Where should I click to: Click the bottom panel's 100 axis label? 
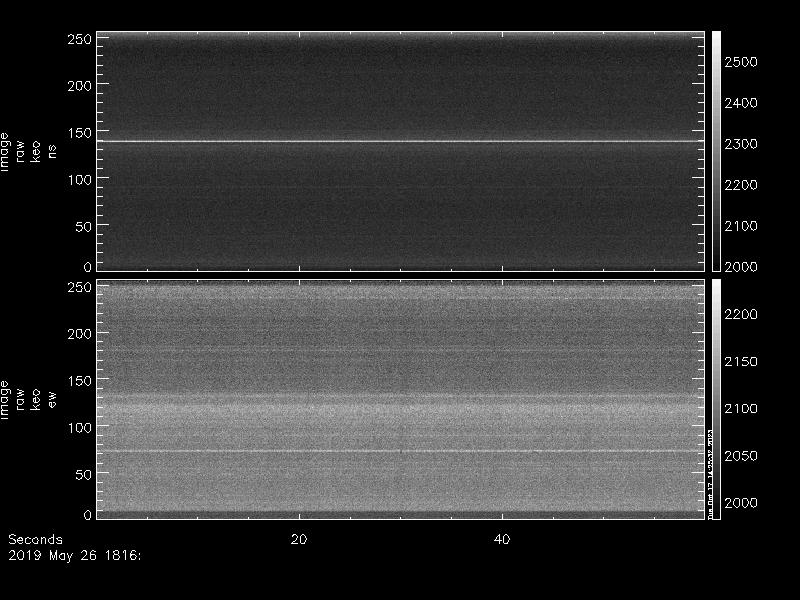coord(79,428)
